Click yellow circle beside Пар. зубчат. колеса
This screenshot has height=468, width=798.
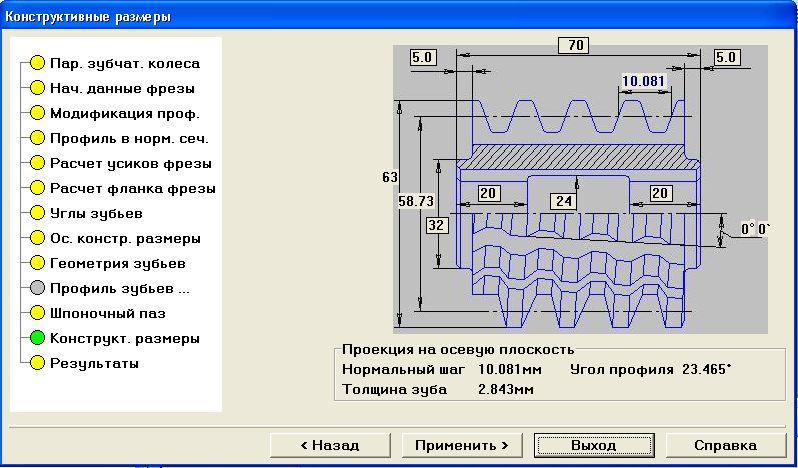point(37,64)
